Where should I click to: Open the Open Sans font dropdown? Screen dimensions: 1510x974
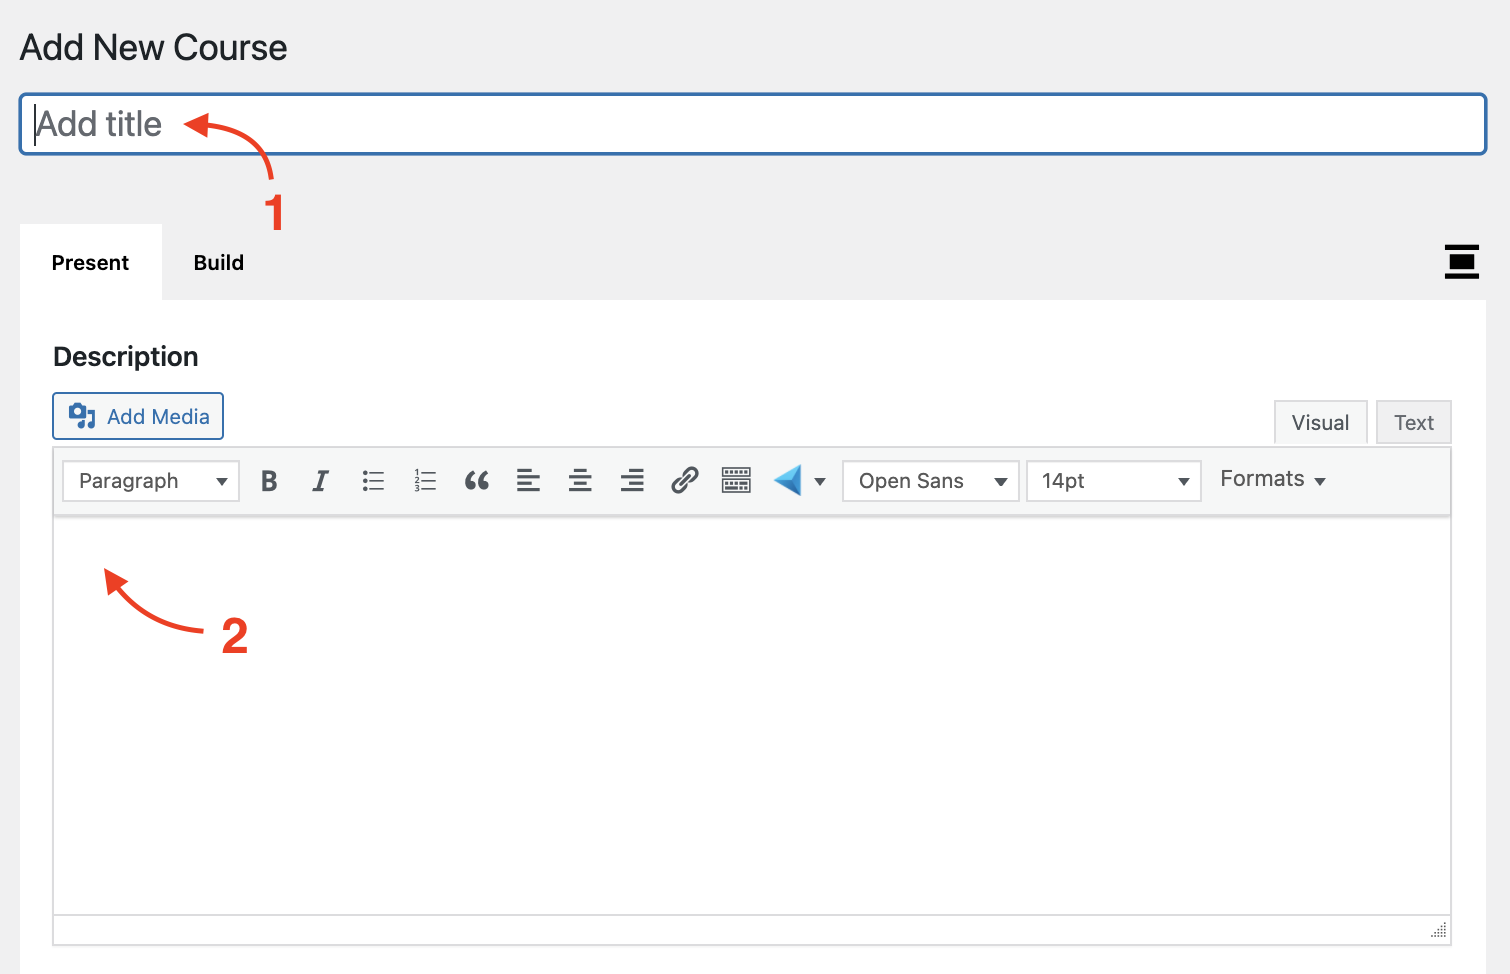pyautogui.click(x=930, y=481)
